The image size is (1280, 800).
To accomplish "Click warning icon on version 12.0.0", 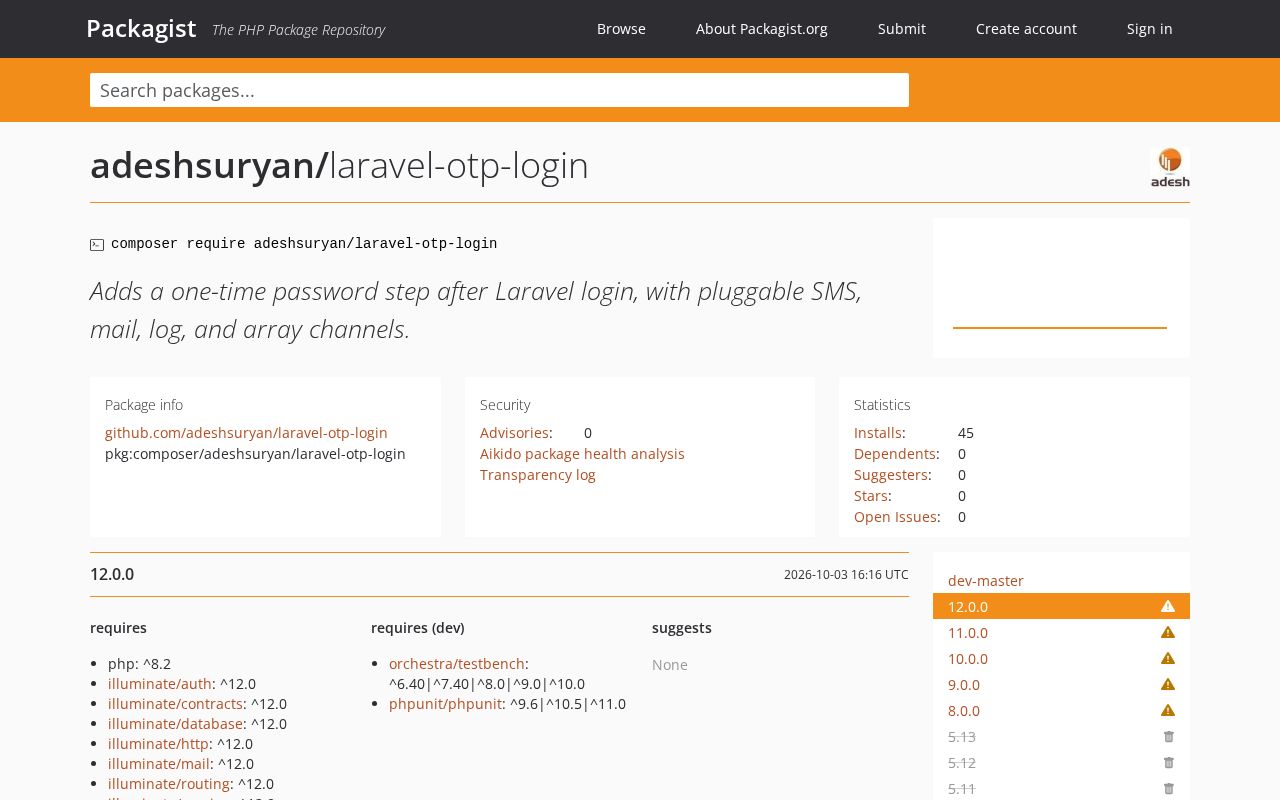I will pos(1168,607).
